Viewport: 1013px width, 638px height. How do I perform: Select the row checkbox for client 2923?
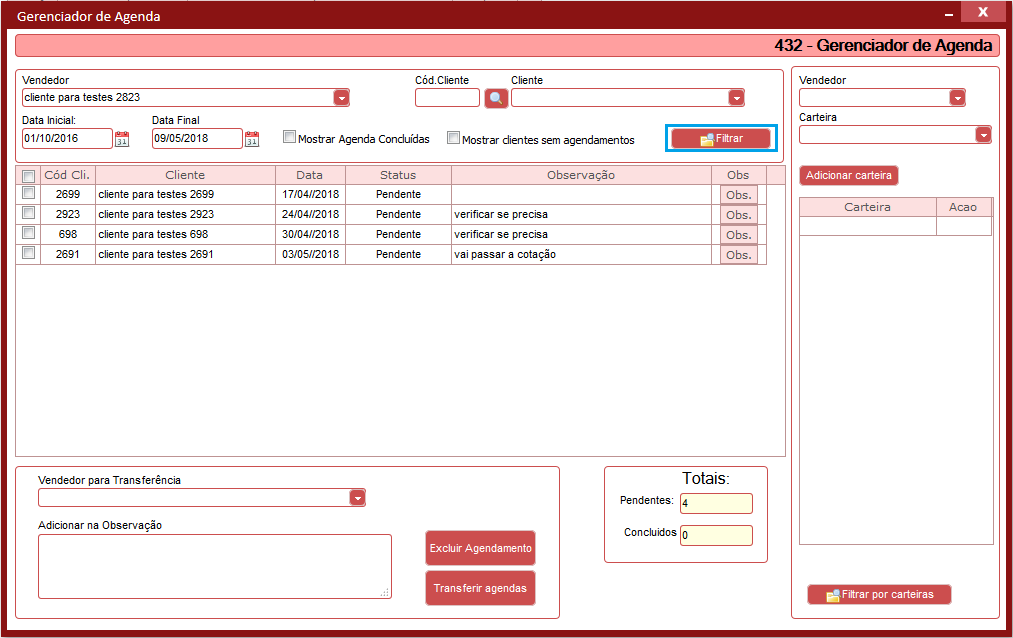tap(28, 212)
